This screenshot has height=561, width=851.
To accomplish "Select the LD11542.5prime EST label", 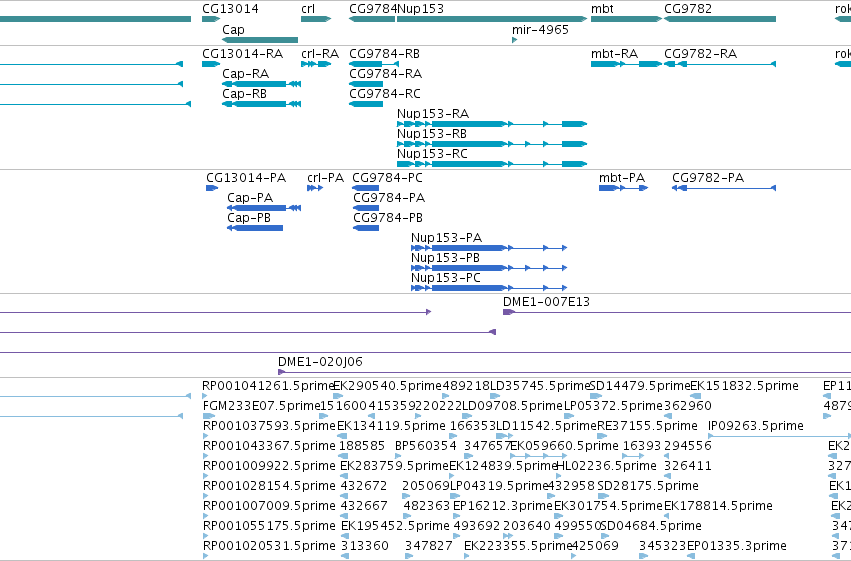I will [x=546, y=426].
